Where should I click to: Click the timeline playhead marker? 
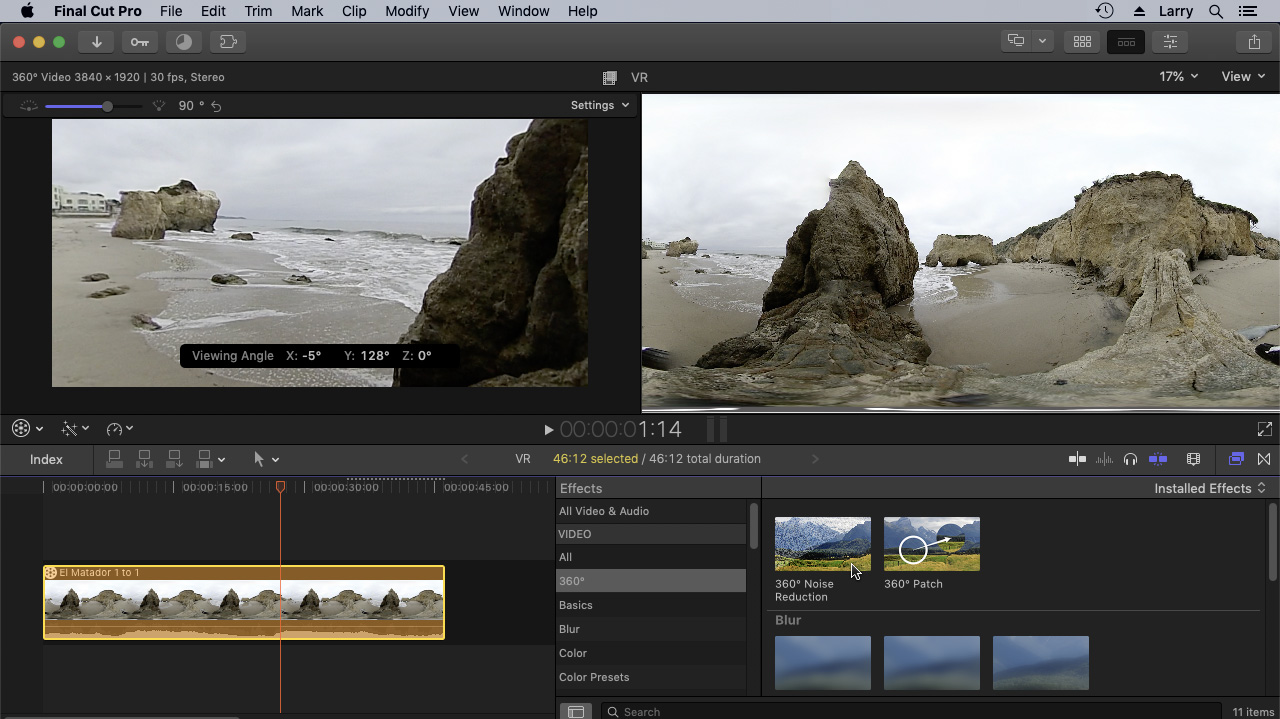[280, 487]
